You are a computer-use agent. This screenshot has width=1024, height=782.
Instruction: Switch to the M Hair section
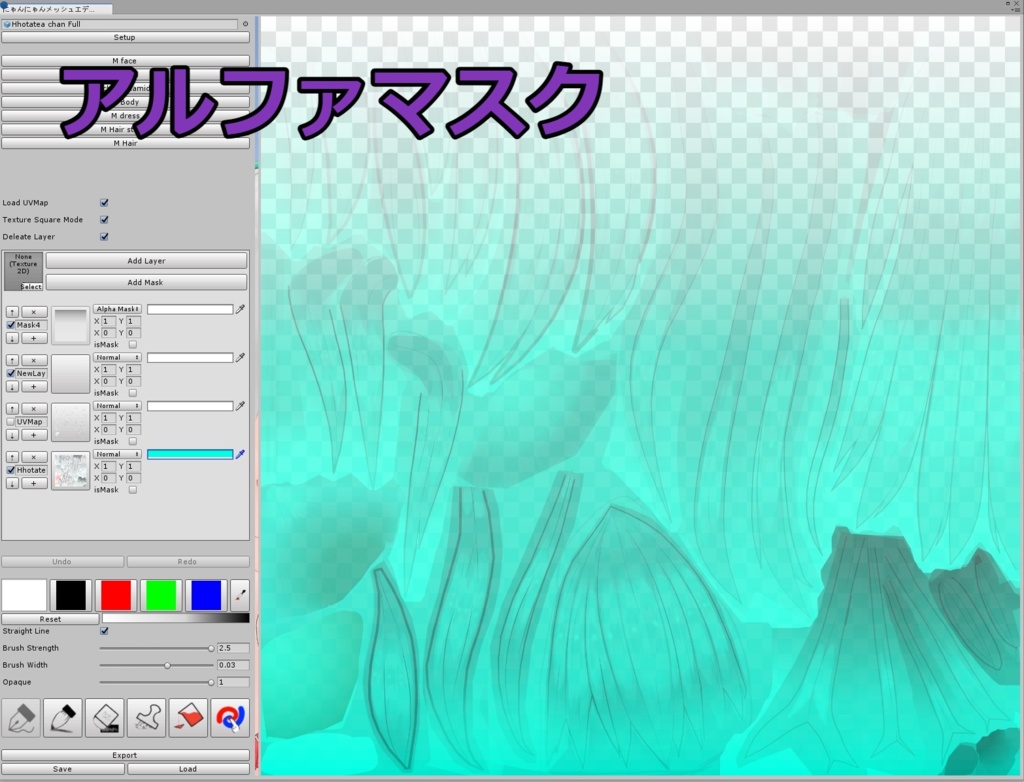click(125, 143)
